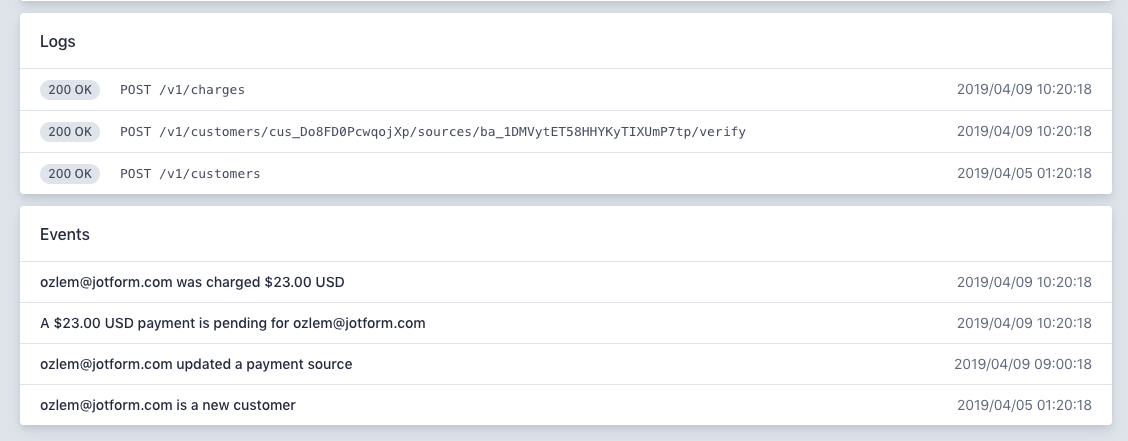Click the timestamp of the new customer event

tap(1024, 405)
